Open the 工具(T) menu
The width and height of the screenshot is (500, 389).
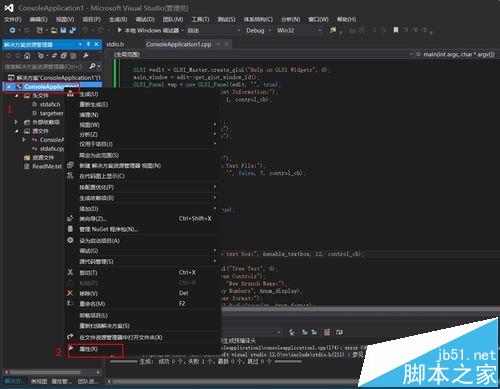coord(200,20)
